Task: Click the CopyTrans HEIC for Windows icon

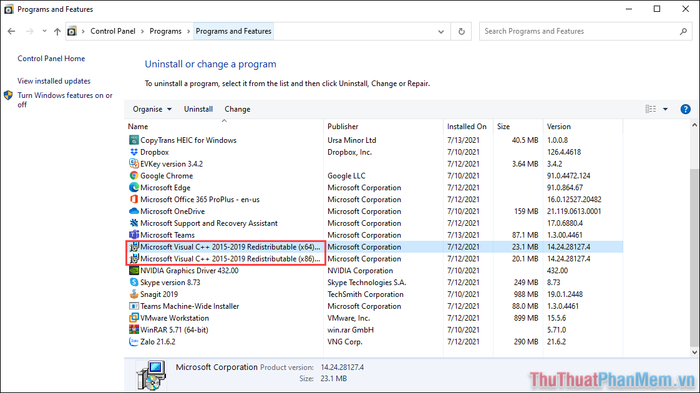Action: (x=133, y=140)
